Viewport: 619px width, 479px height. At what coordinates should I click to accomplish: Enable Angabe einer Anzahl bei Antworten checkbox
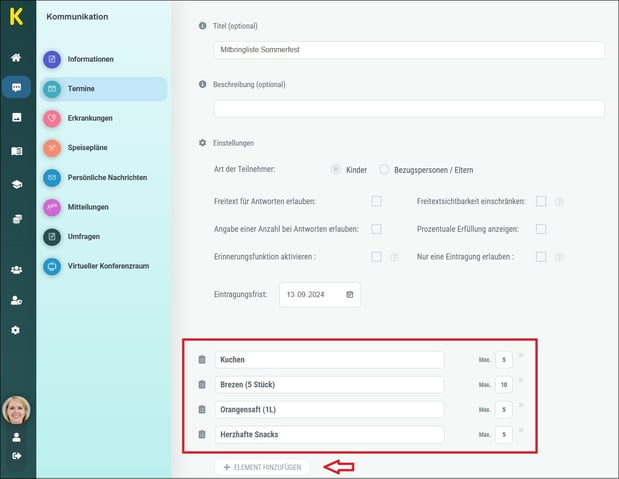[376, 229]
